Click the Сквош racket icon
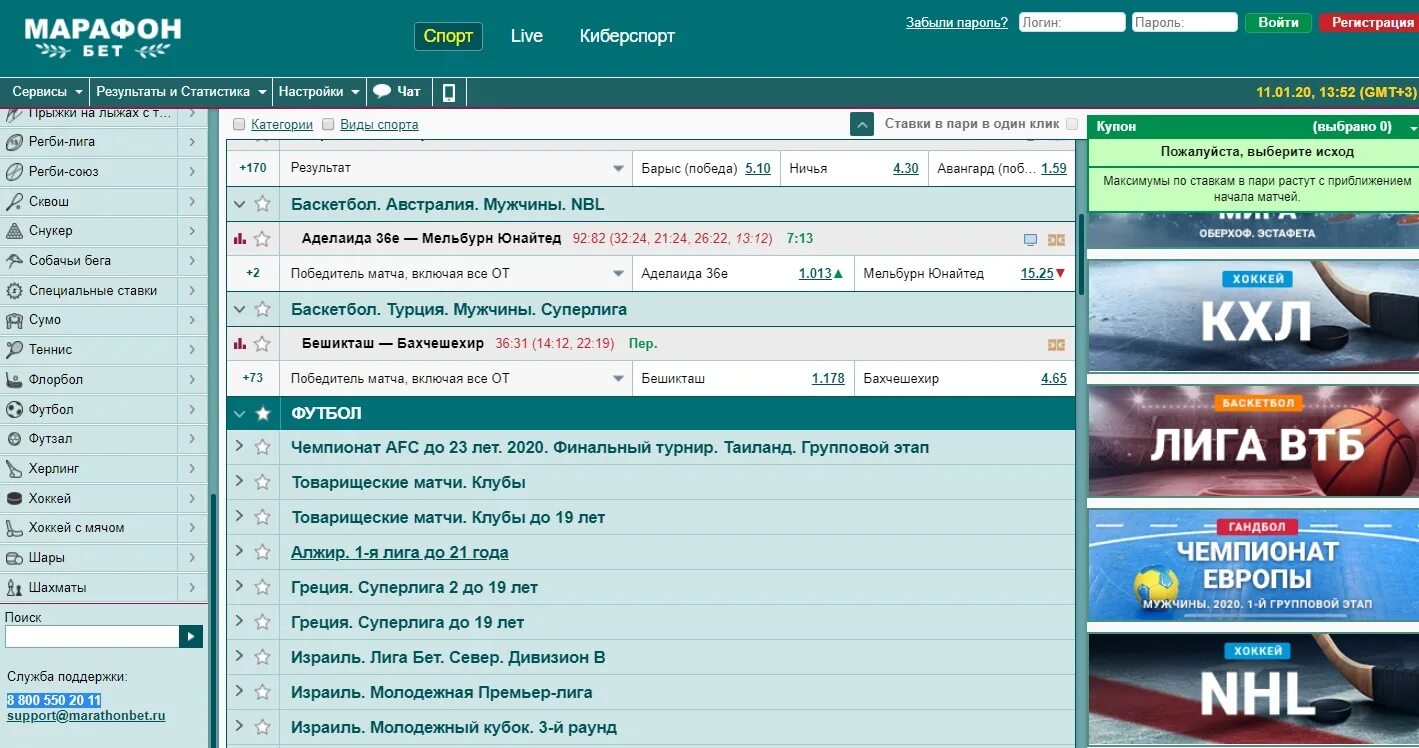The height and width of the screenshot is (748, 1419). [x=14, y=201]
